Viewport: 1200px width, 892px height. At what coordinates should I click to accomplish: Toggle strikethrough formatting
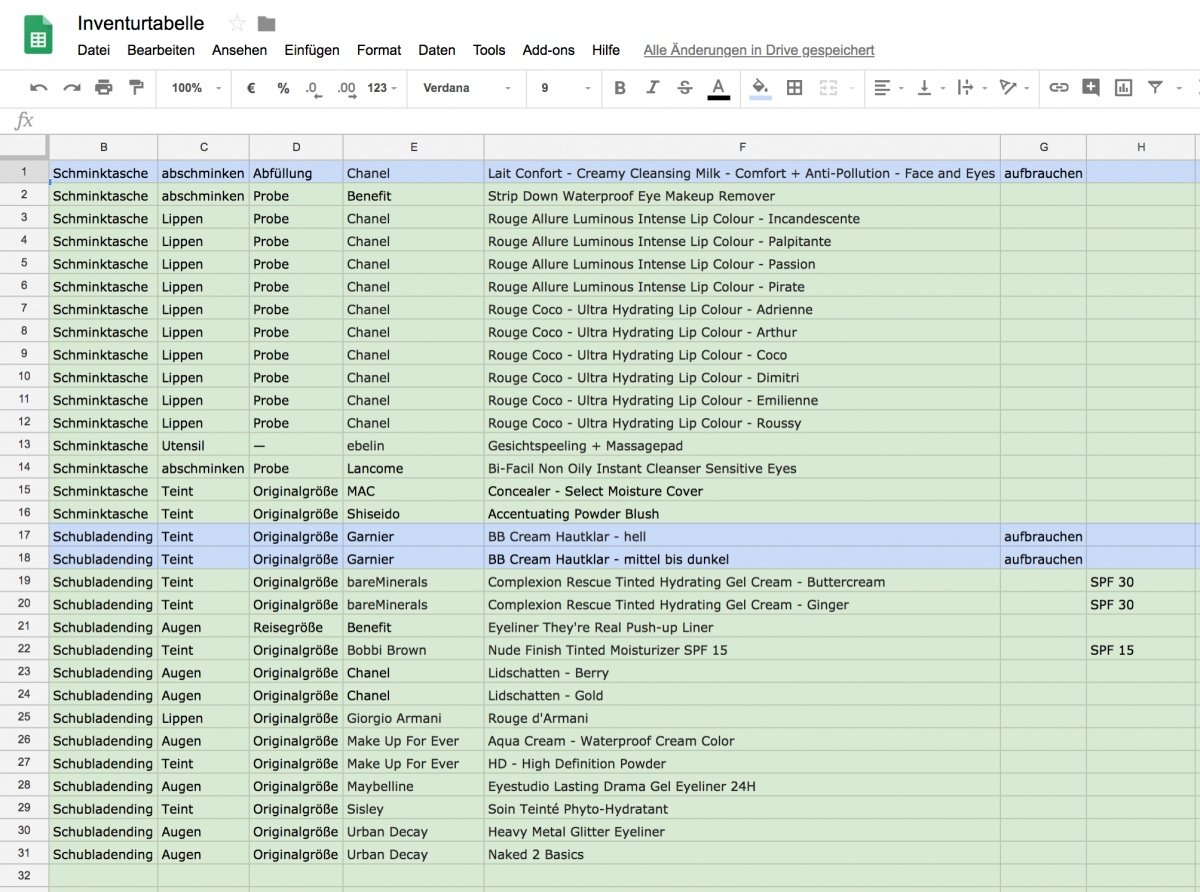(685, 88)
